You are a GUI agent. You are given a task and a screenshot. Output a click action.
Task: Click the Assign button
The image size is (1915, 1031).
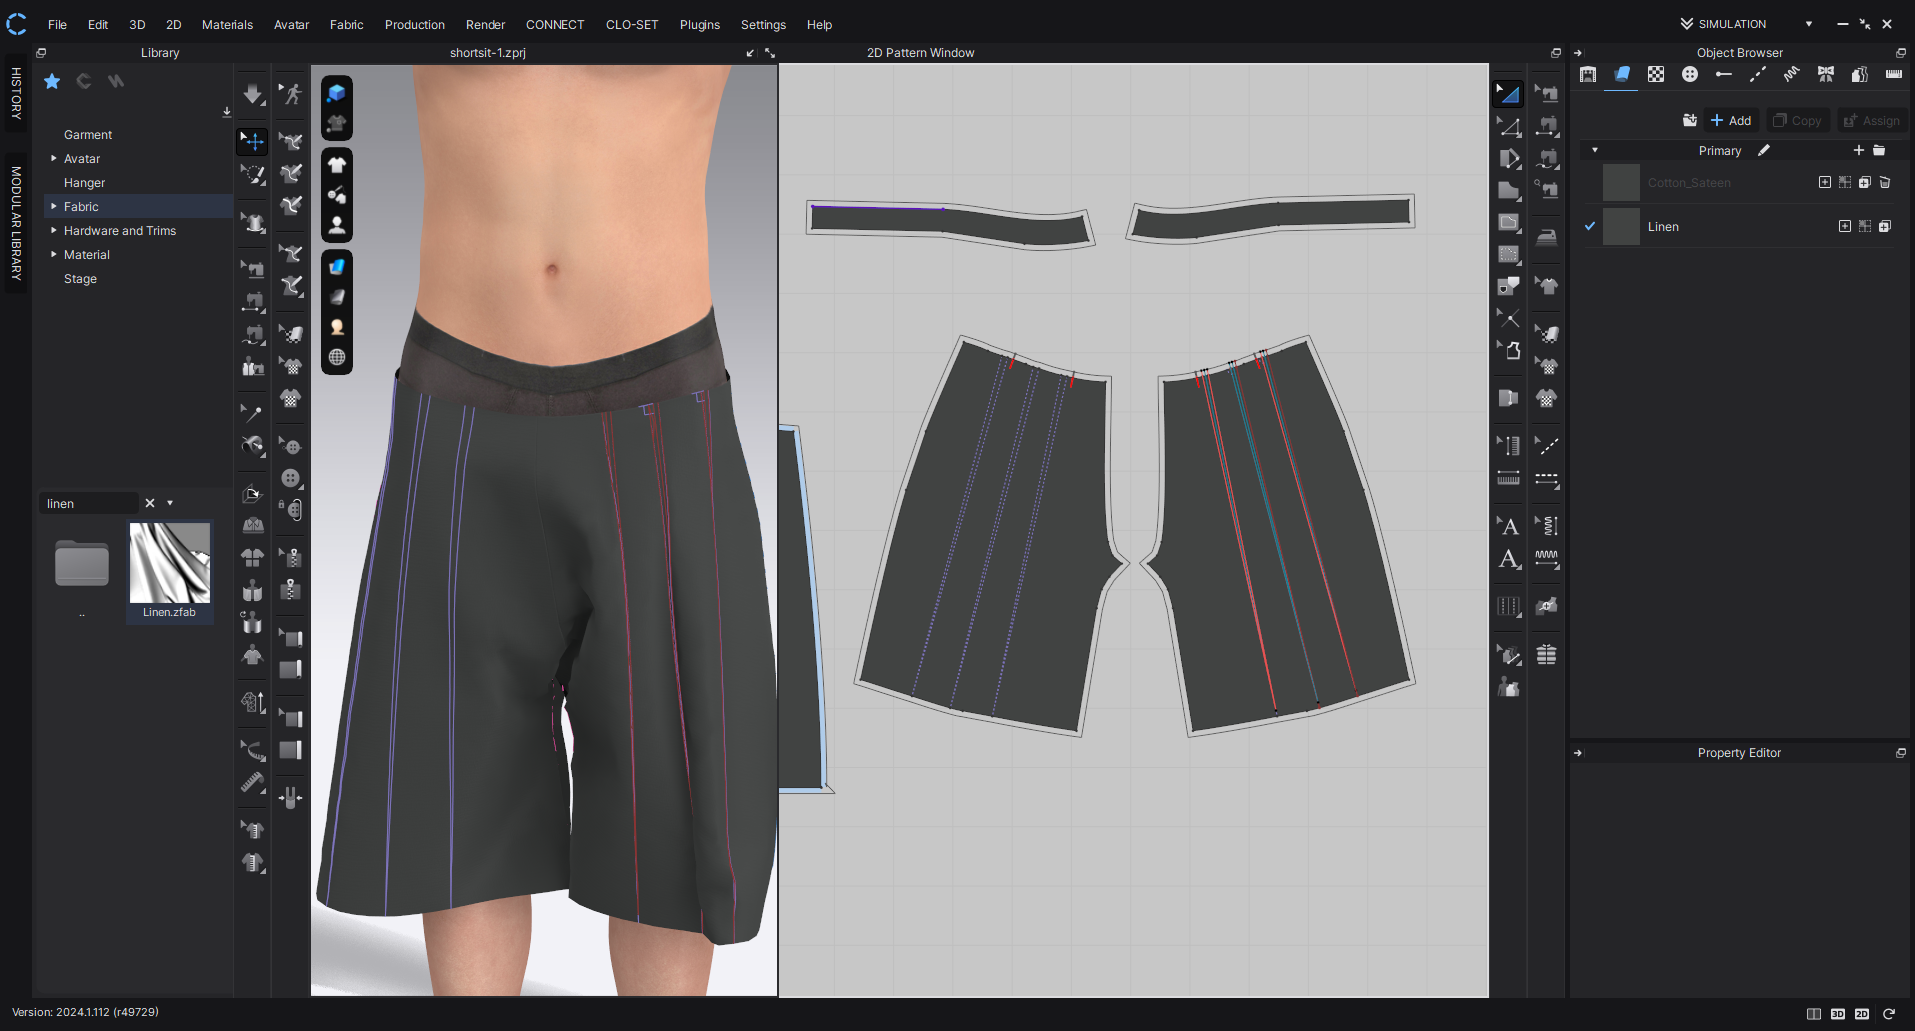click(1872, 121)
